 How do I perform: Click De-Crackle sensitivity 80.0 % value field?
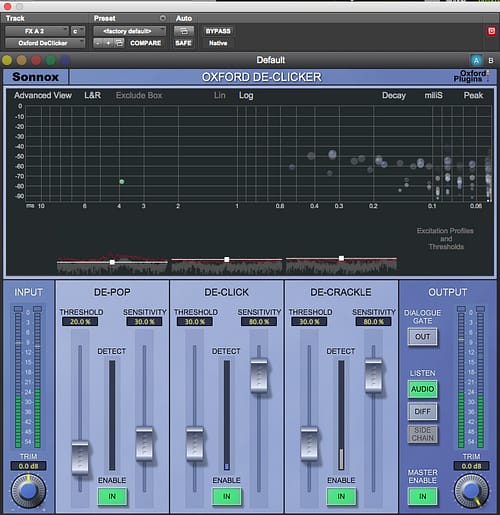374,322
